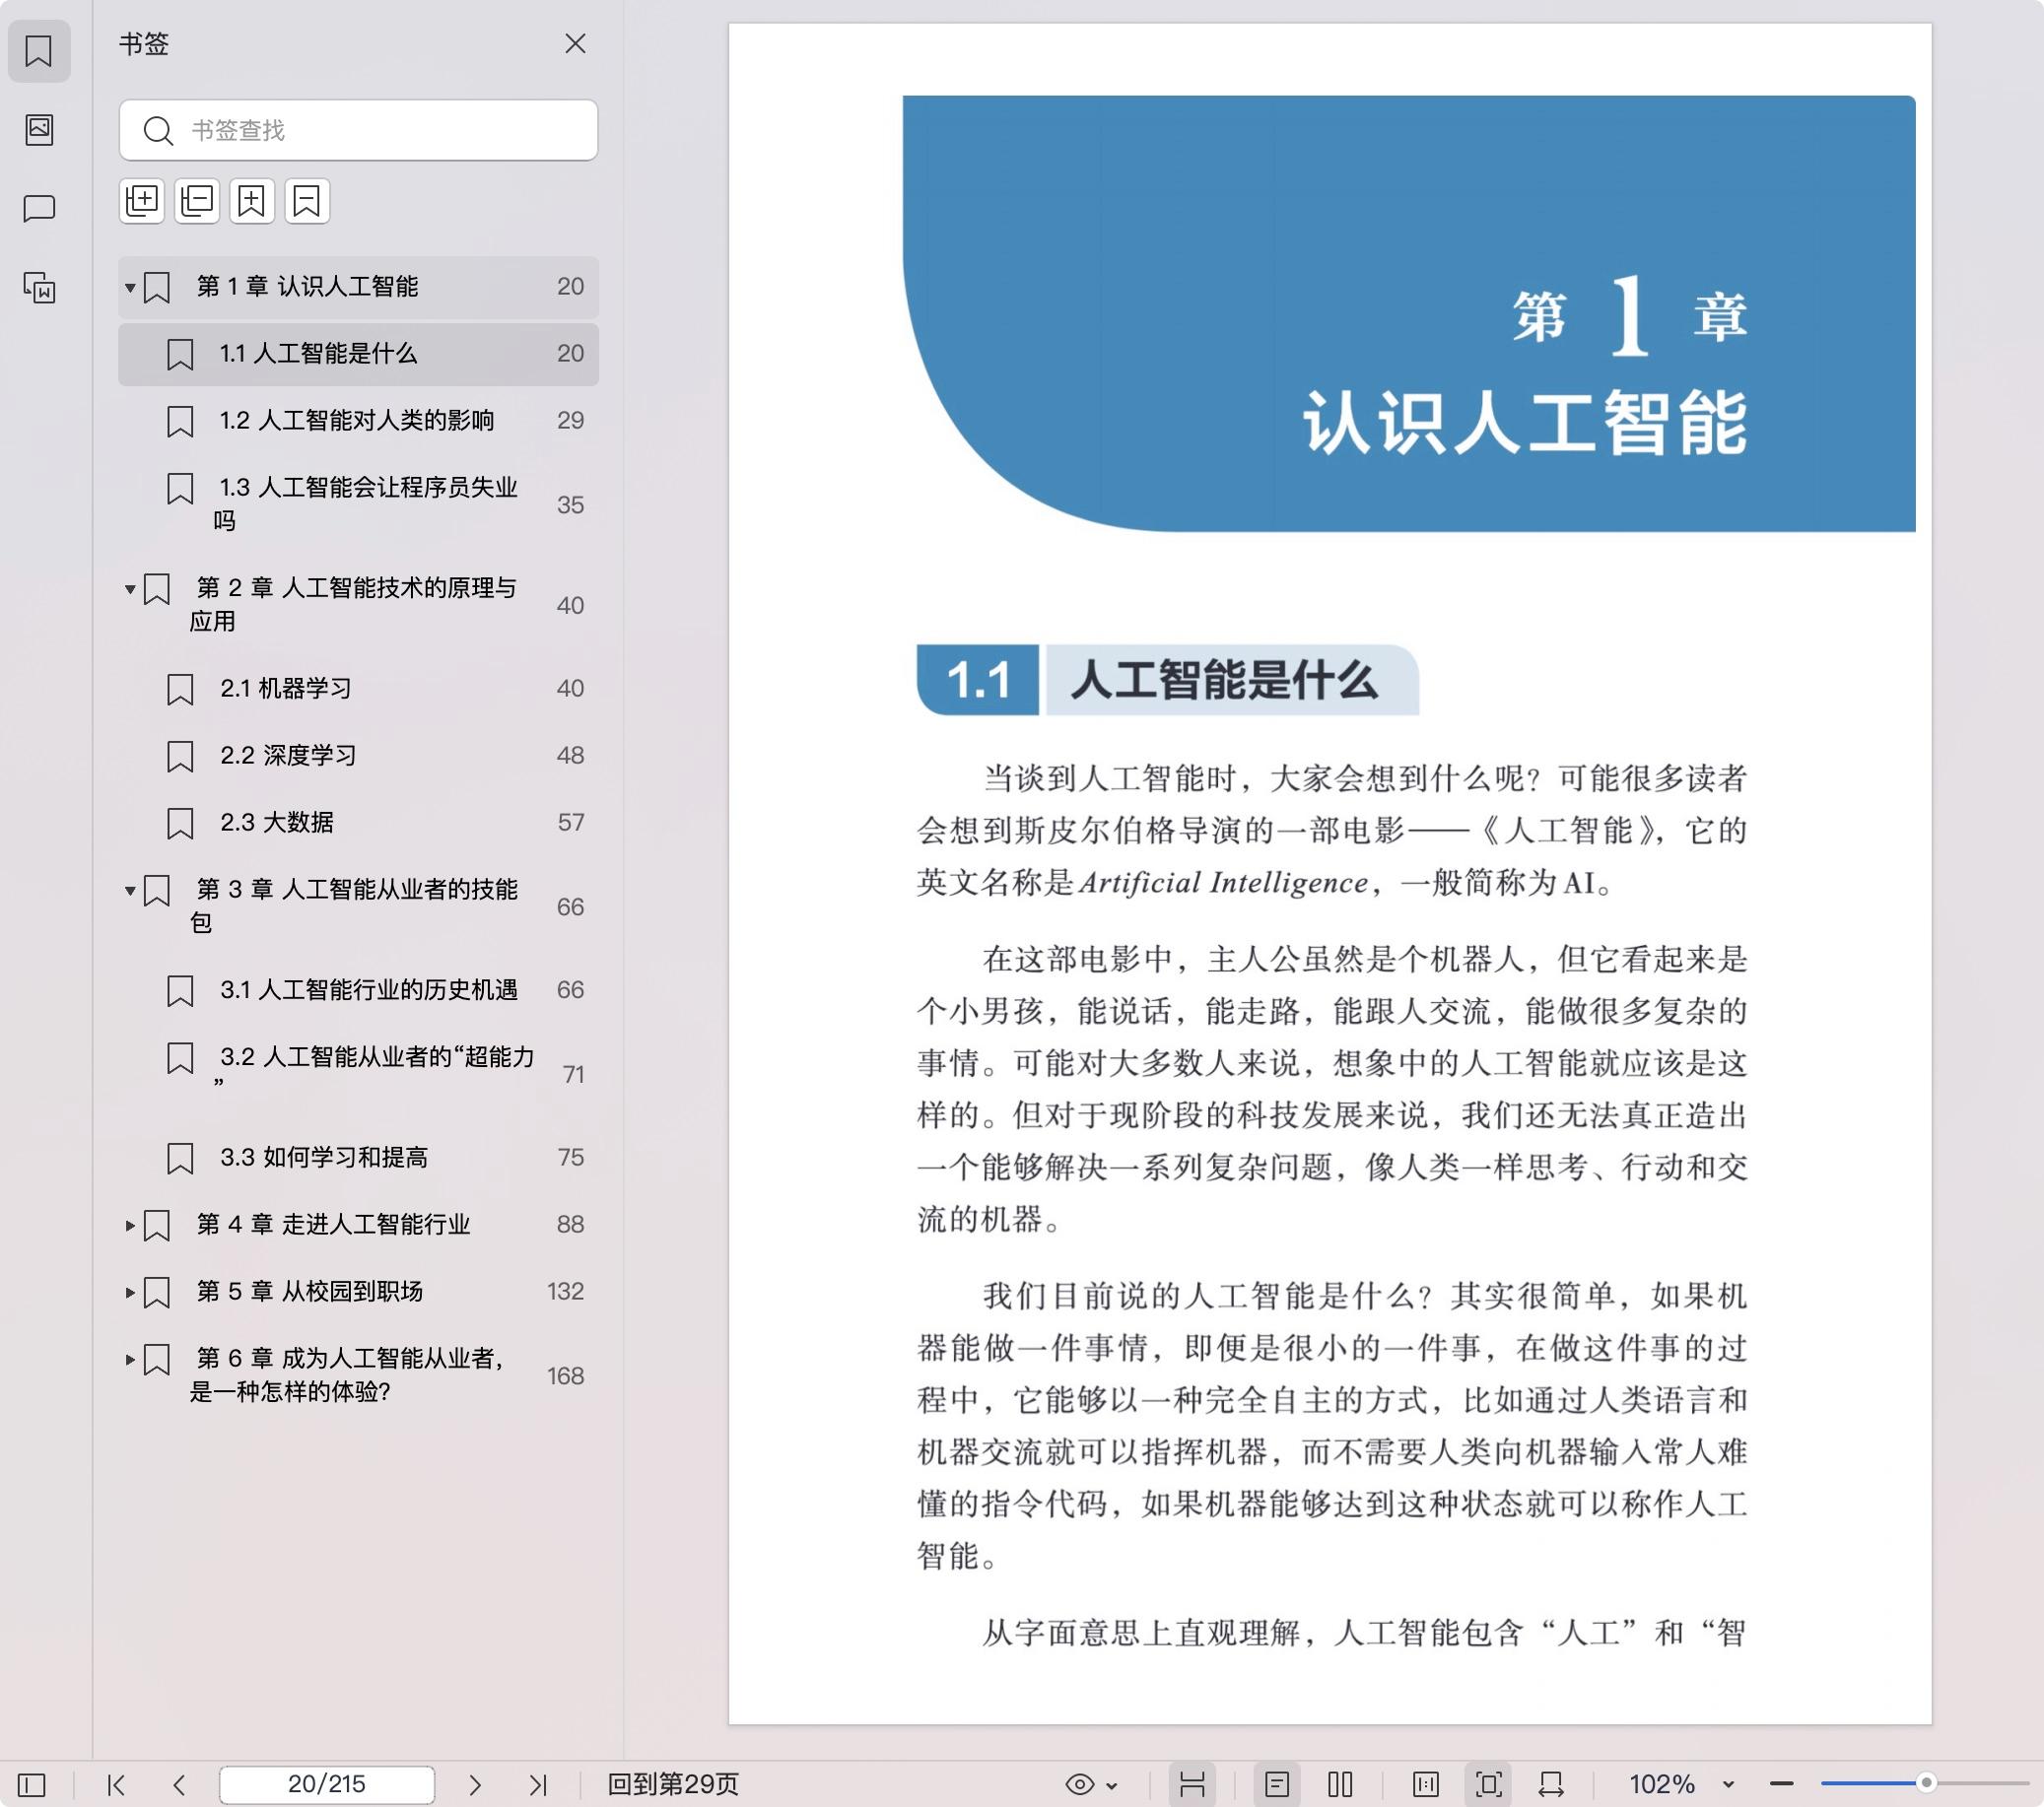Collapse the 第 3 章 bookmark node
Viewport: 2044px width, 1807px height.
130,890
